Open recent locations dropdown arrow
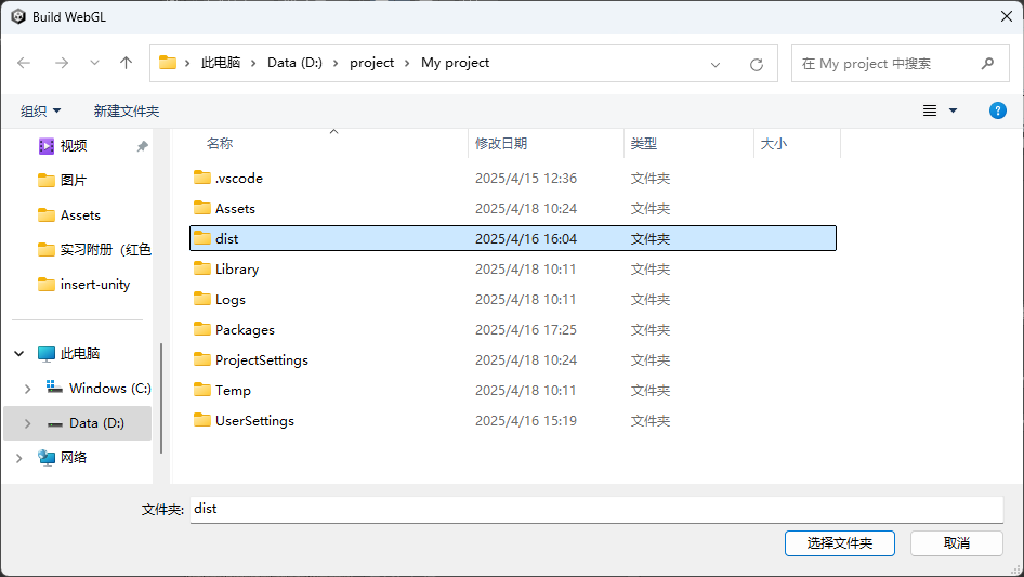This screenshot has height=577, width=1024. (95, 63)
